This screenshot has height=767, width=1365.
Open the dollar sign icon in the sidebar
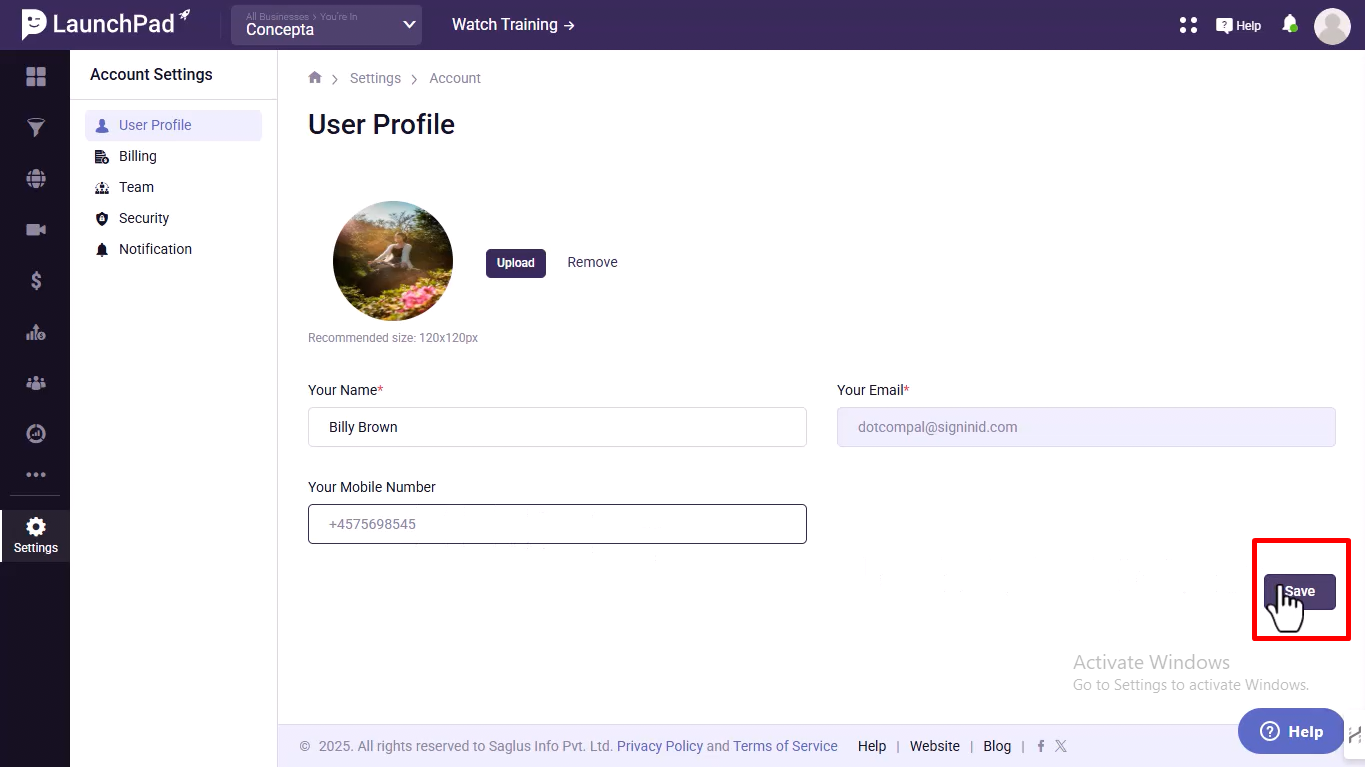point(36,281)
